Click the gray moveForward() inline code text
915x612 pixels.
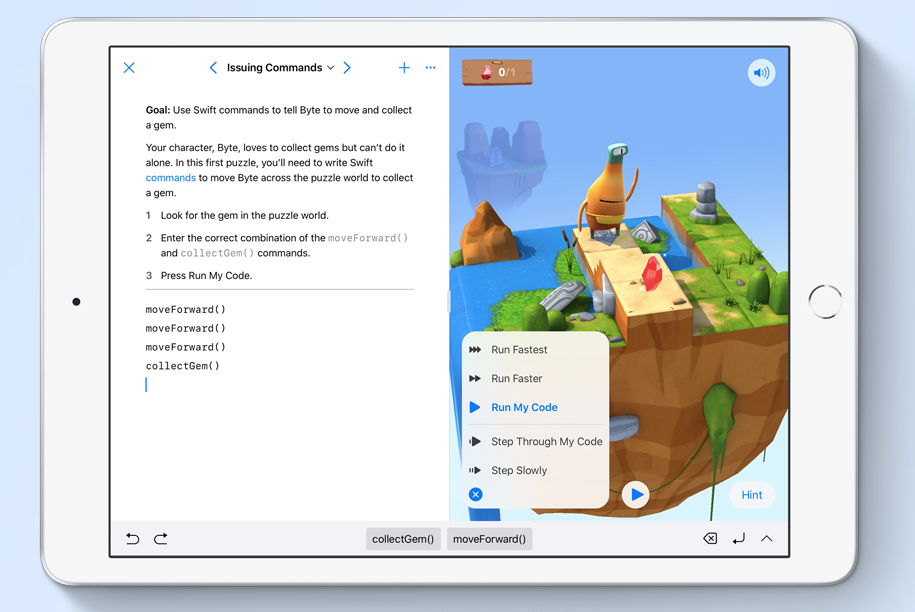(x=368, y=238)
